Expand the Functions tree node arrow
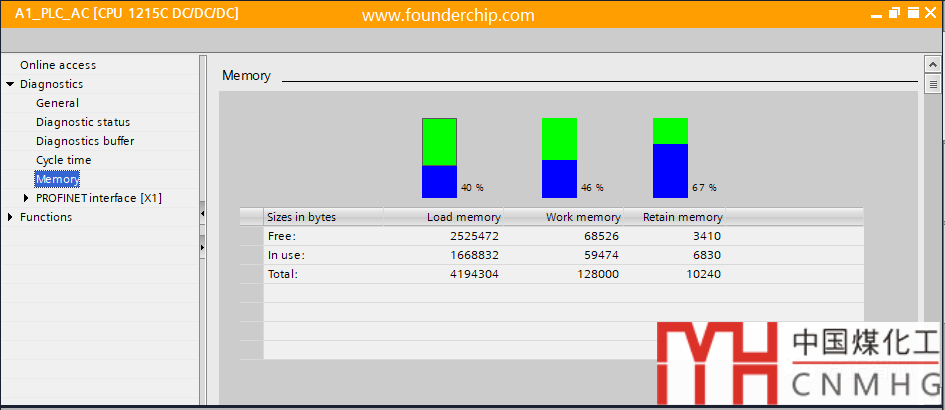945x410 pixels. pos(10,217)
